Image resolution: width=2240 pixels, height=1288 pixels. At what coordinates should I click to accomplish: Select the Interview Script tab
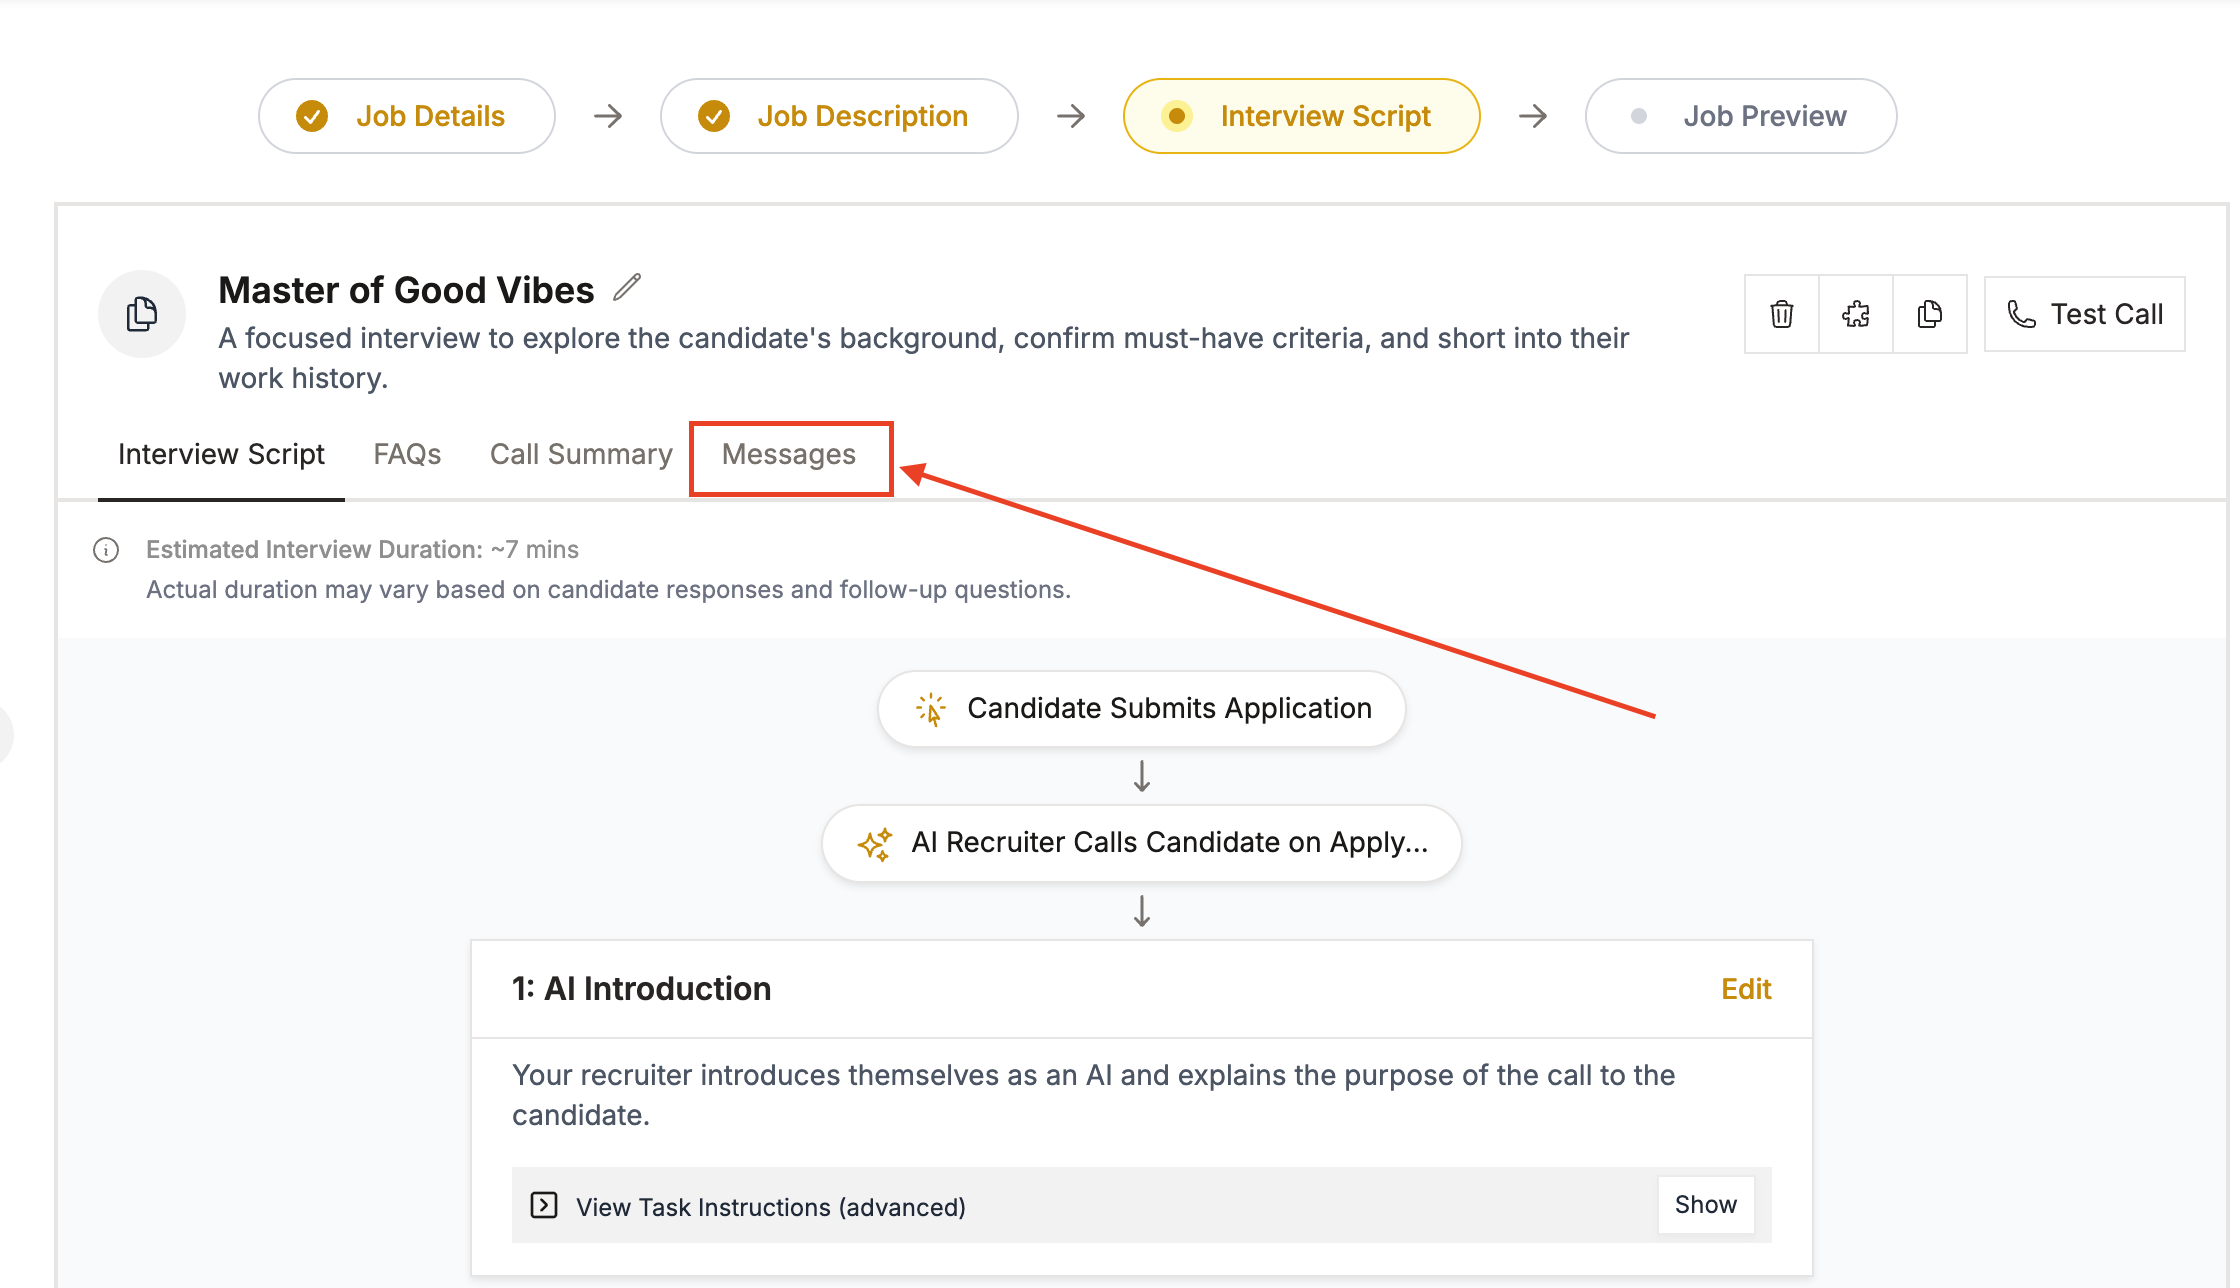221,455
